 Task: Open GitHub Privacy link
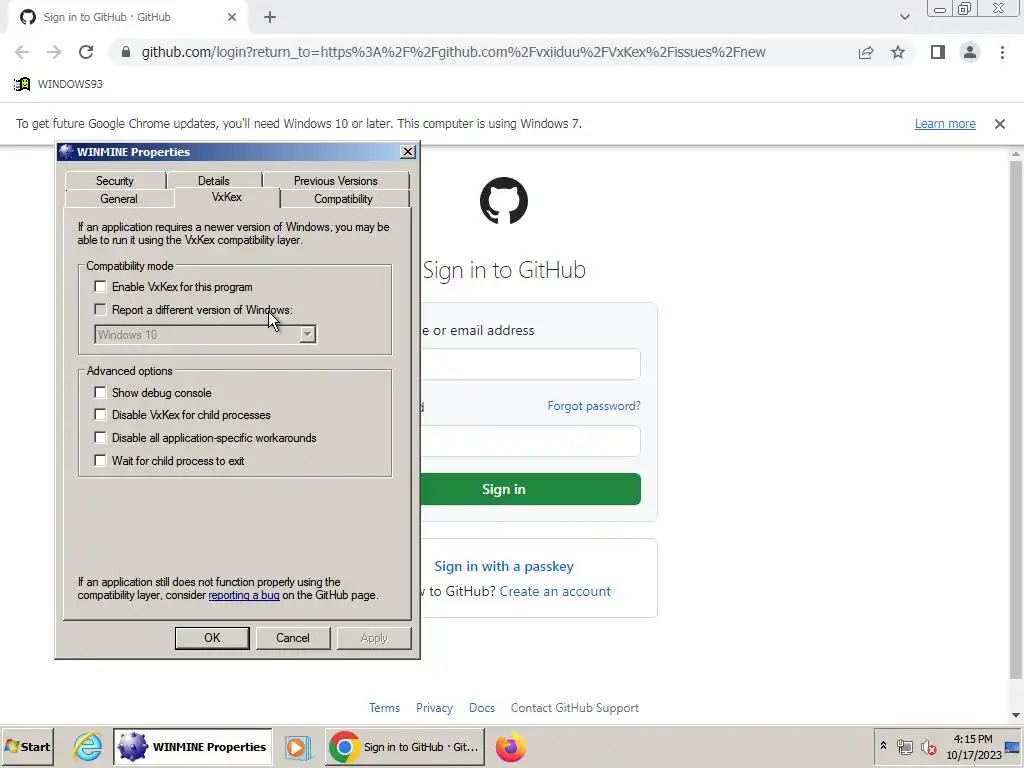click(434, 708)
